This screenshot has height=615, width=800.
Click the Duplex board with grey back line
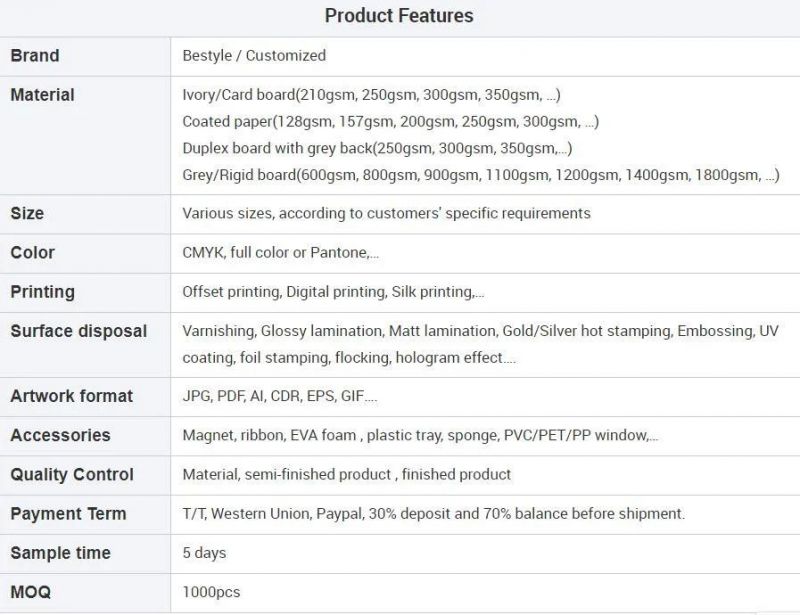click(x=378, y=148)
